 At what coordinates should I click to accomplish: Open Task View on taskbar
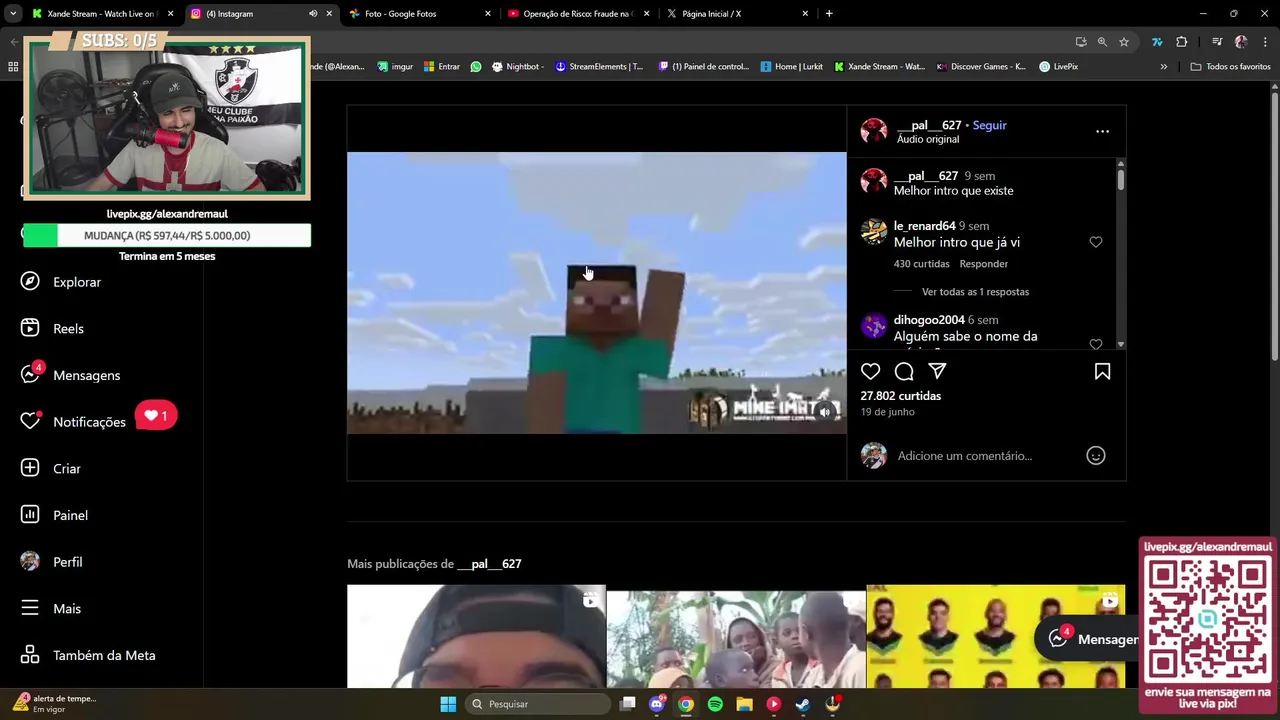627,704
